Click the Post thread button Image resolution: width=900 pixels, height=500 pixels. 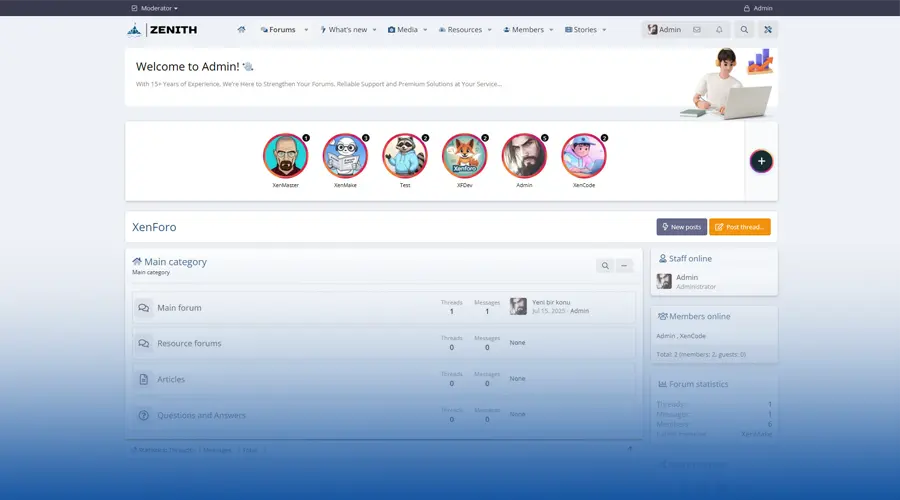pyautogui.click(x=740, y=227)
